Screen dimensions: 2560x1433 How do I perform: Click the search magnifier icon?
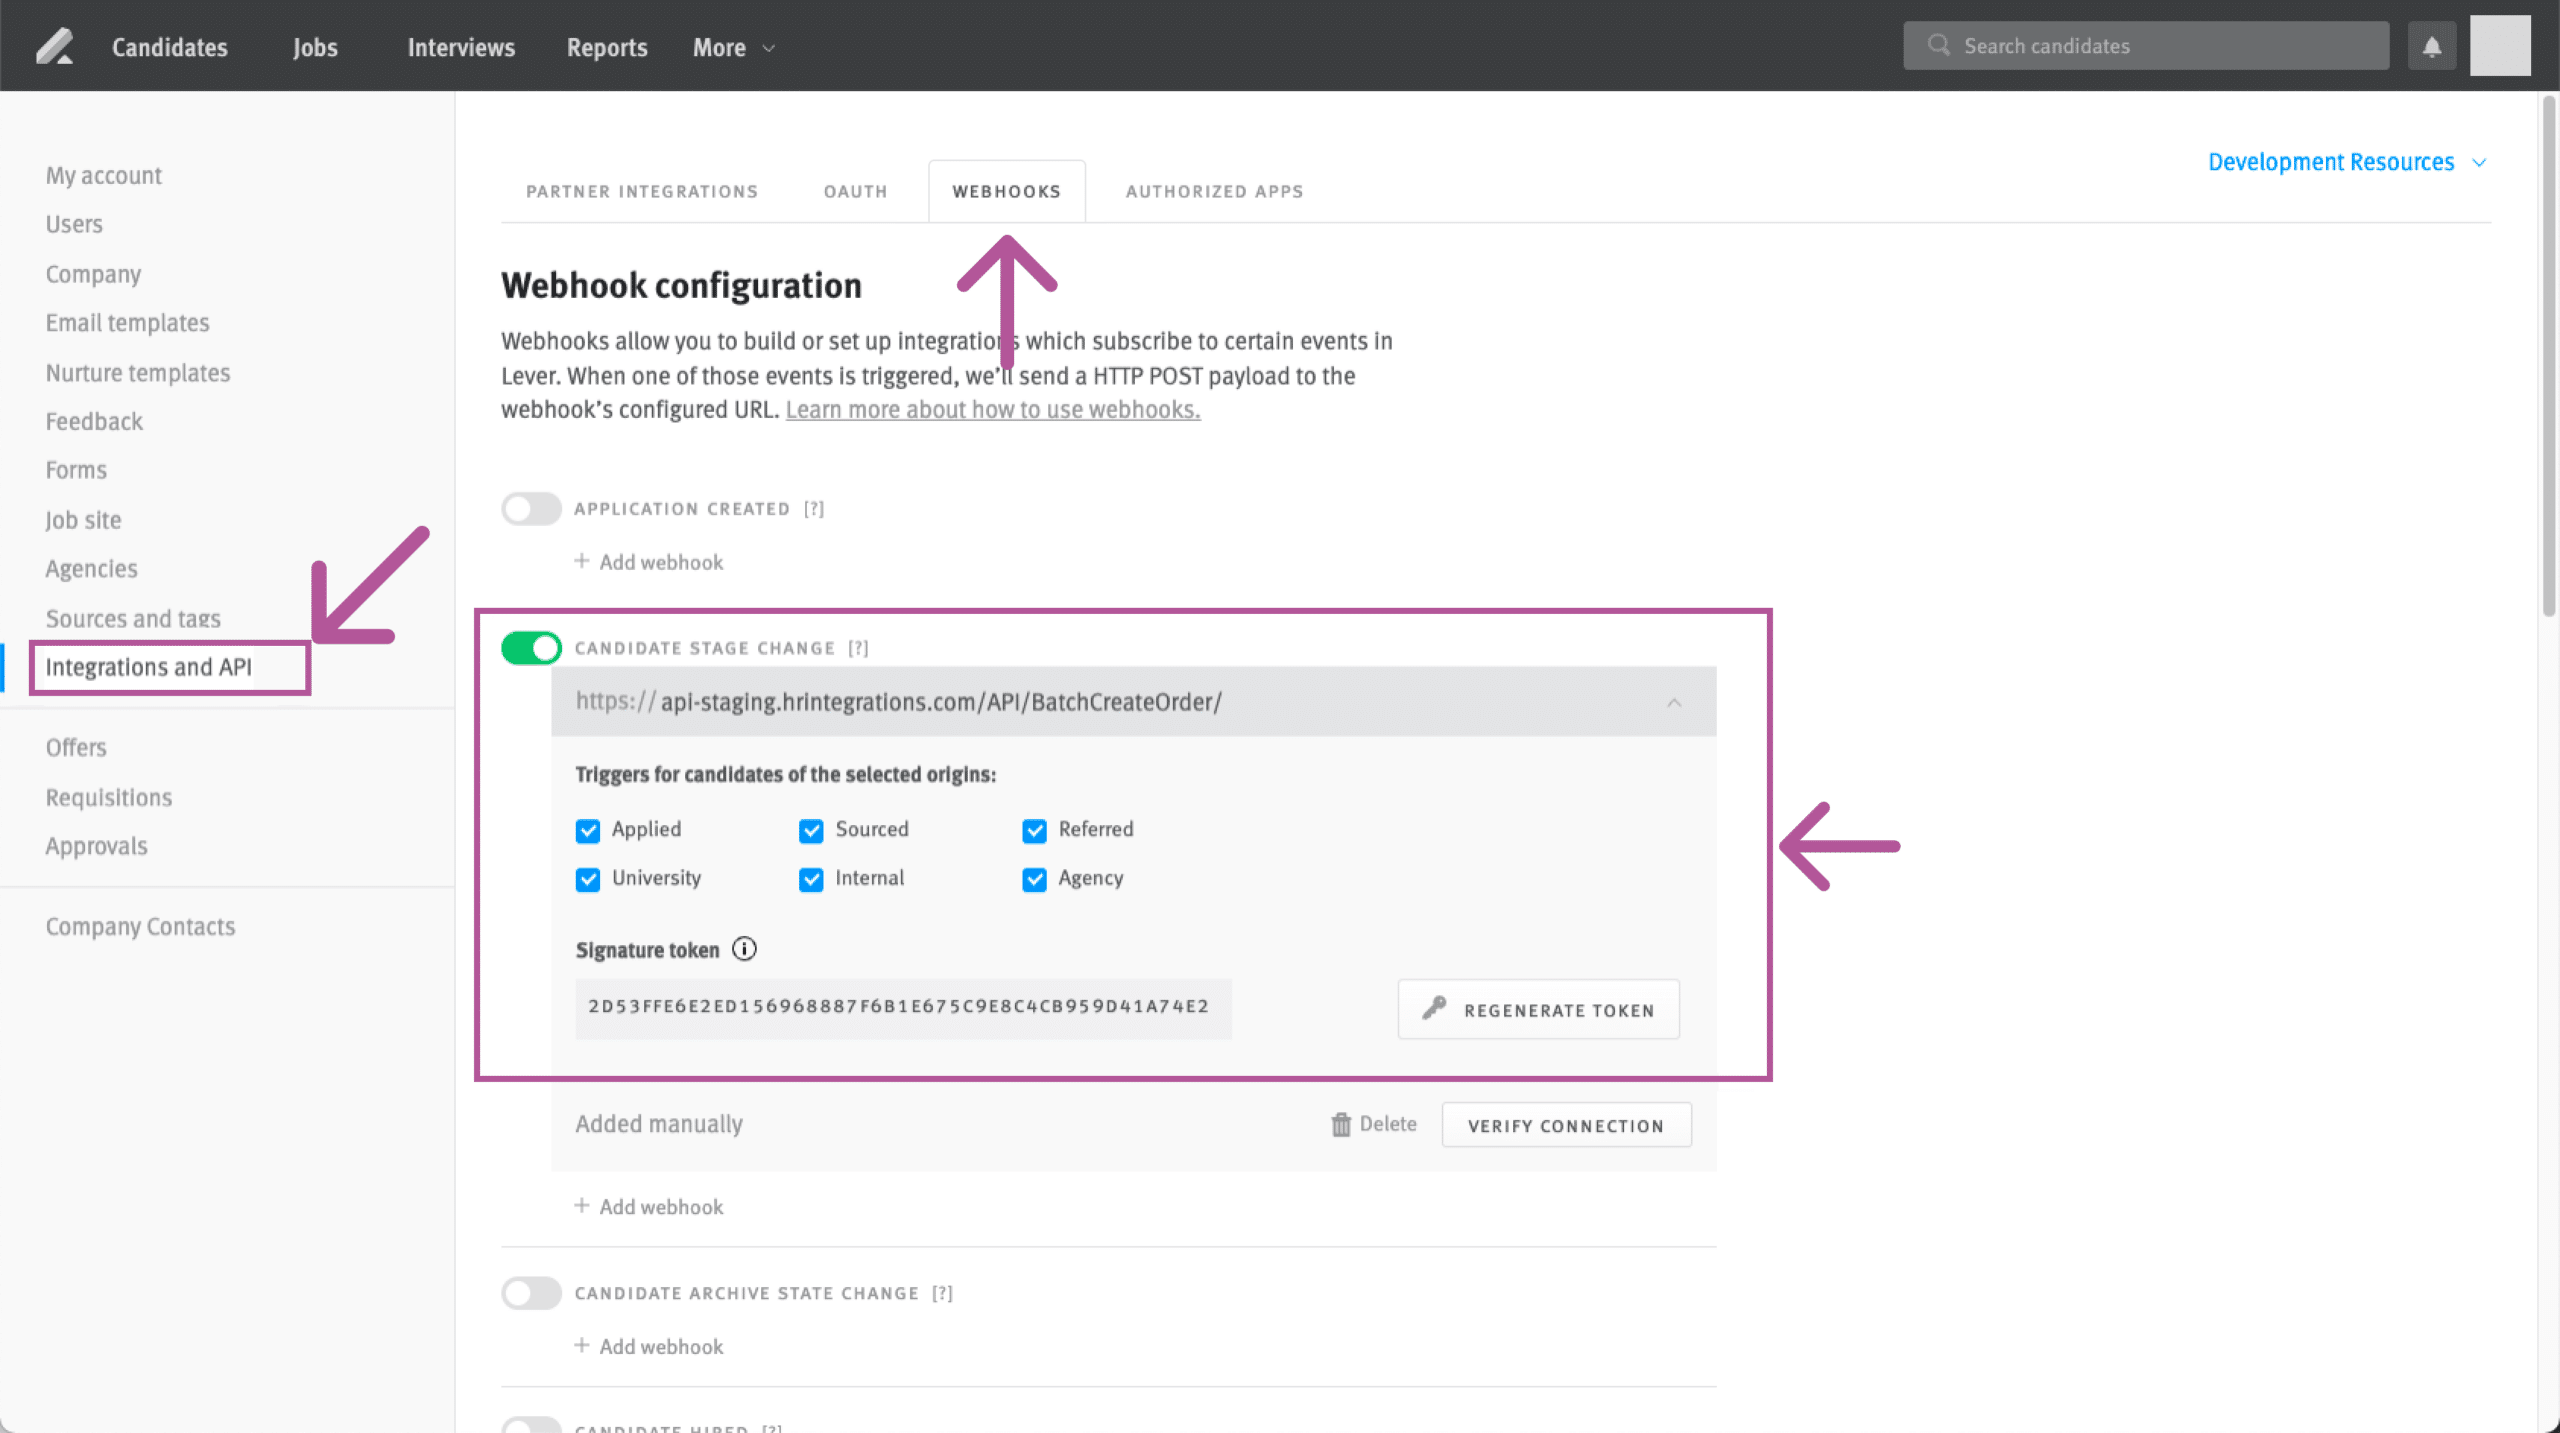point(1938,46)
